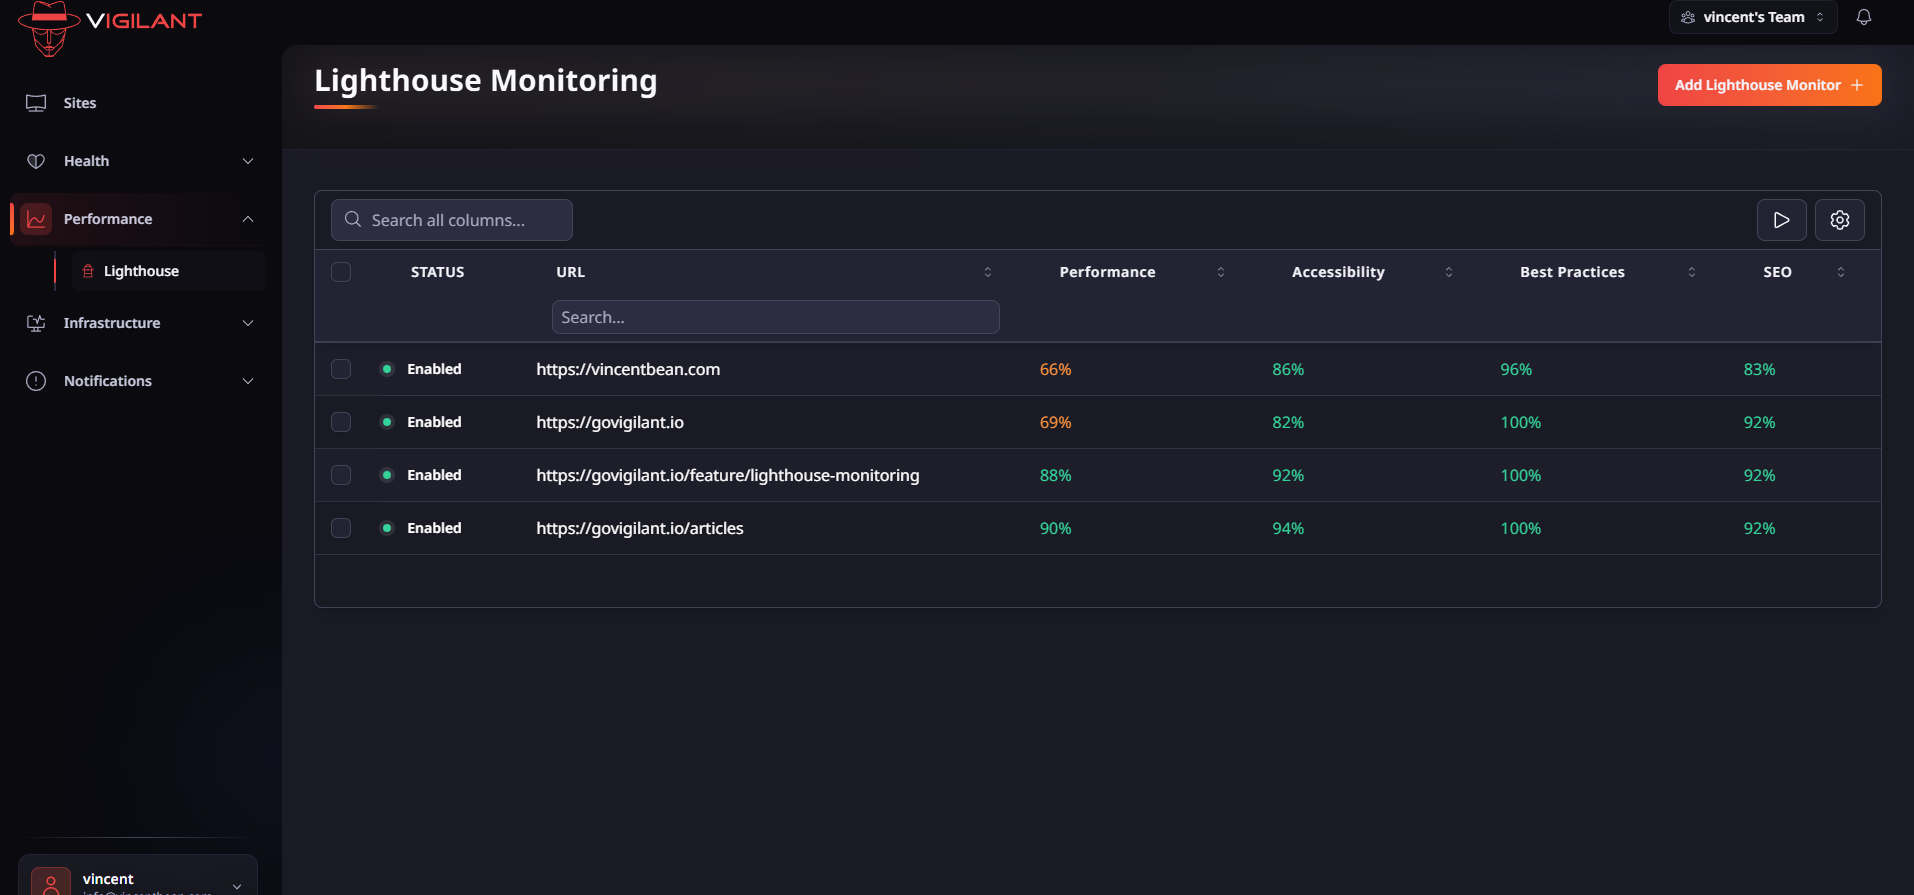Click the Vigilant logo icon
Screen dimensions: 1914x895
48,27
